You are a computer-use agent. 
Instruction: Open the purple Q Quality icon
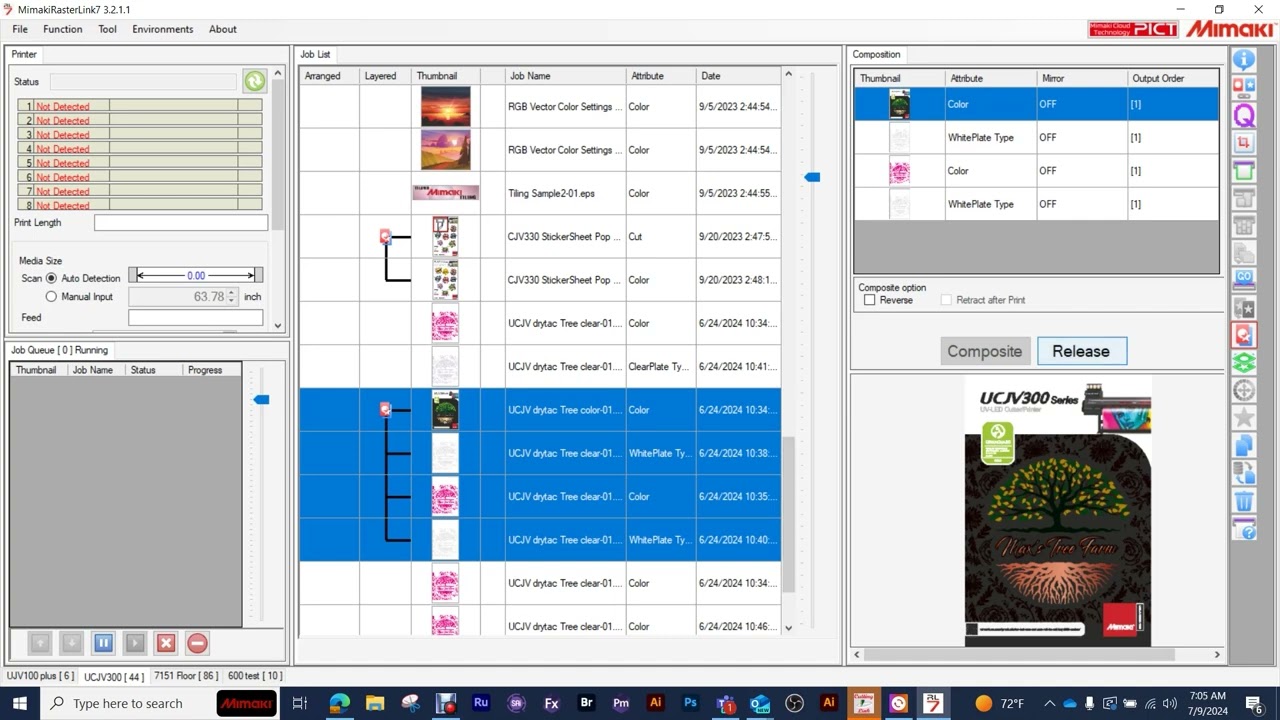(x=1243, y=115)
